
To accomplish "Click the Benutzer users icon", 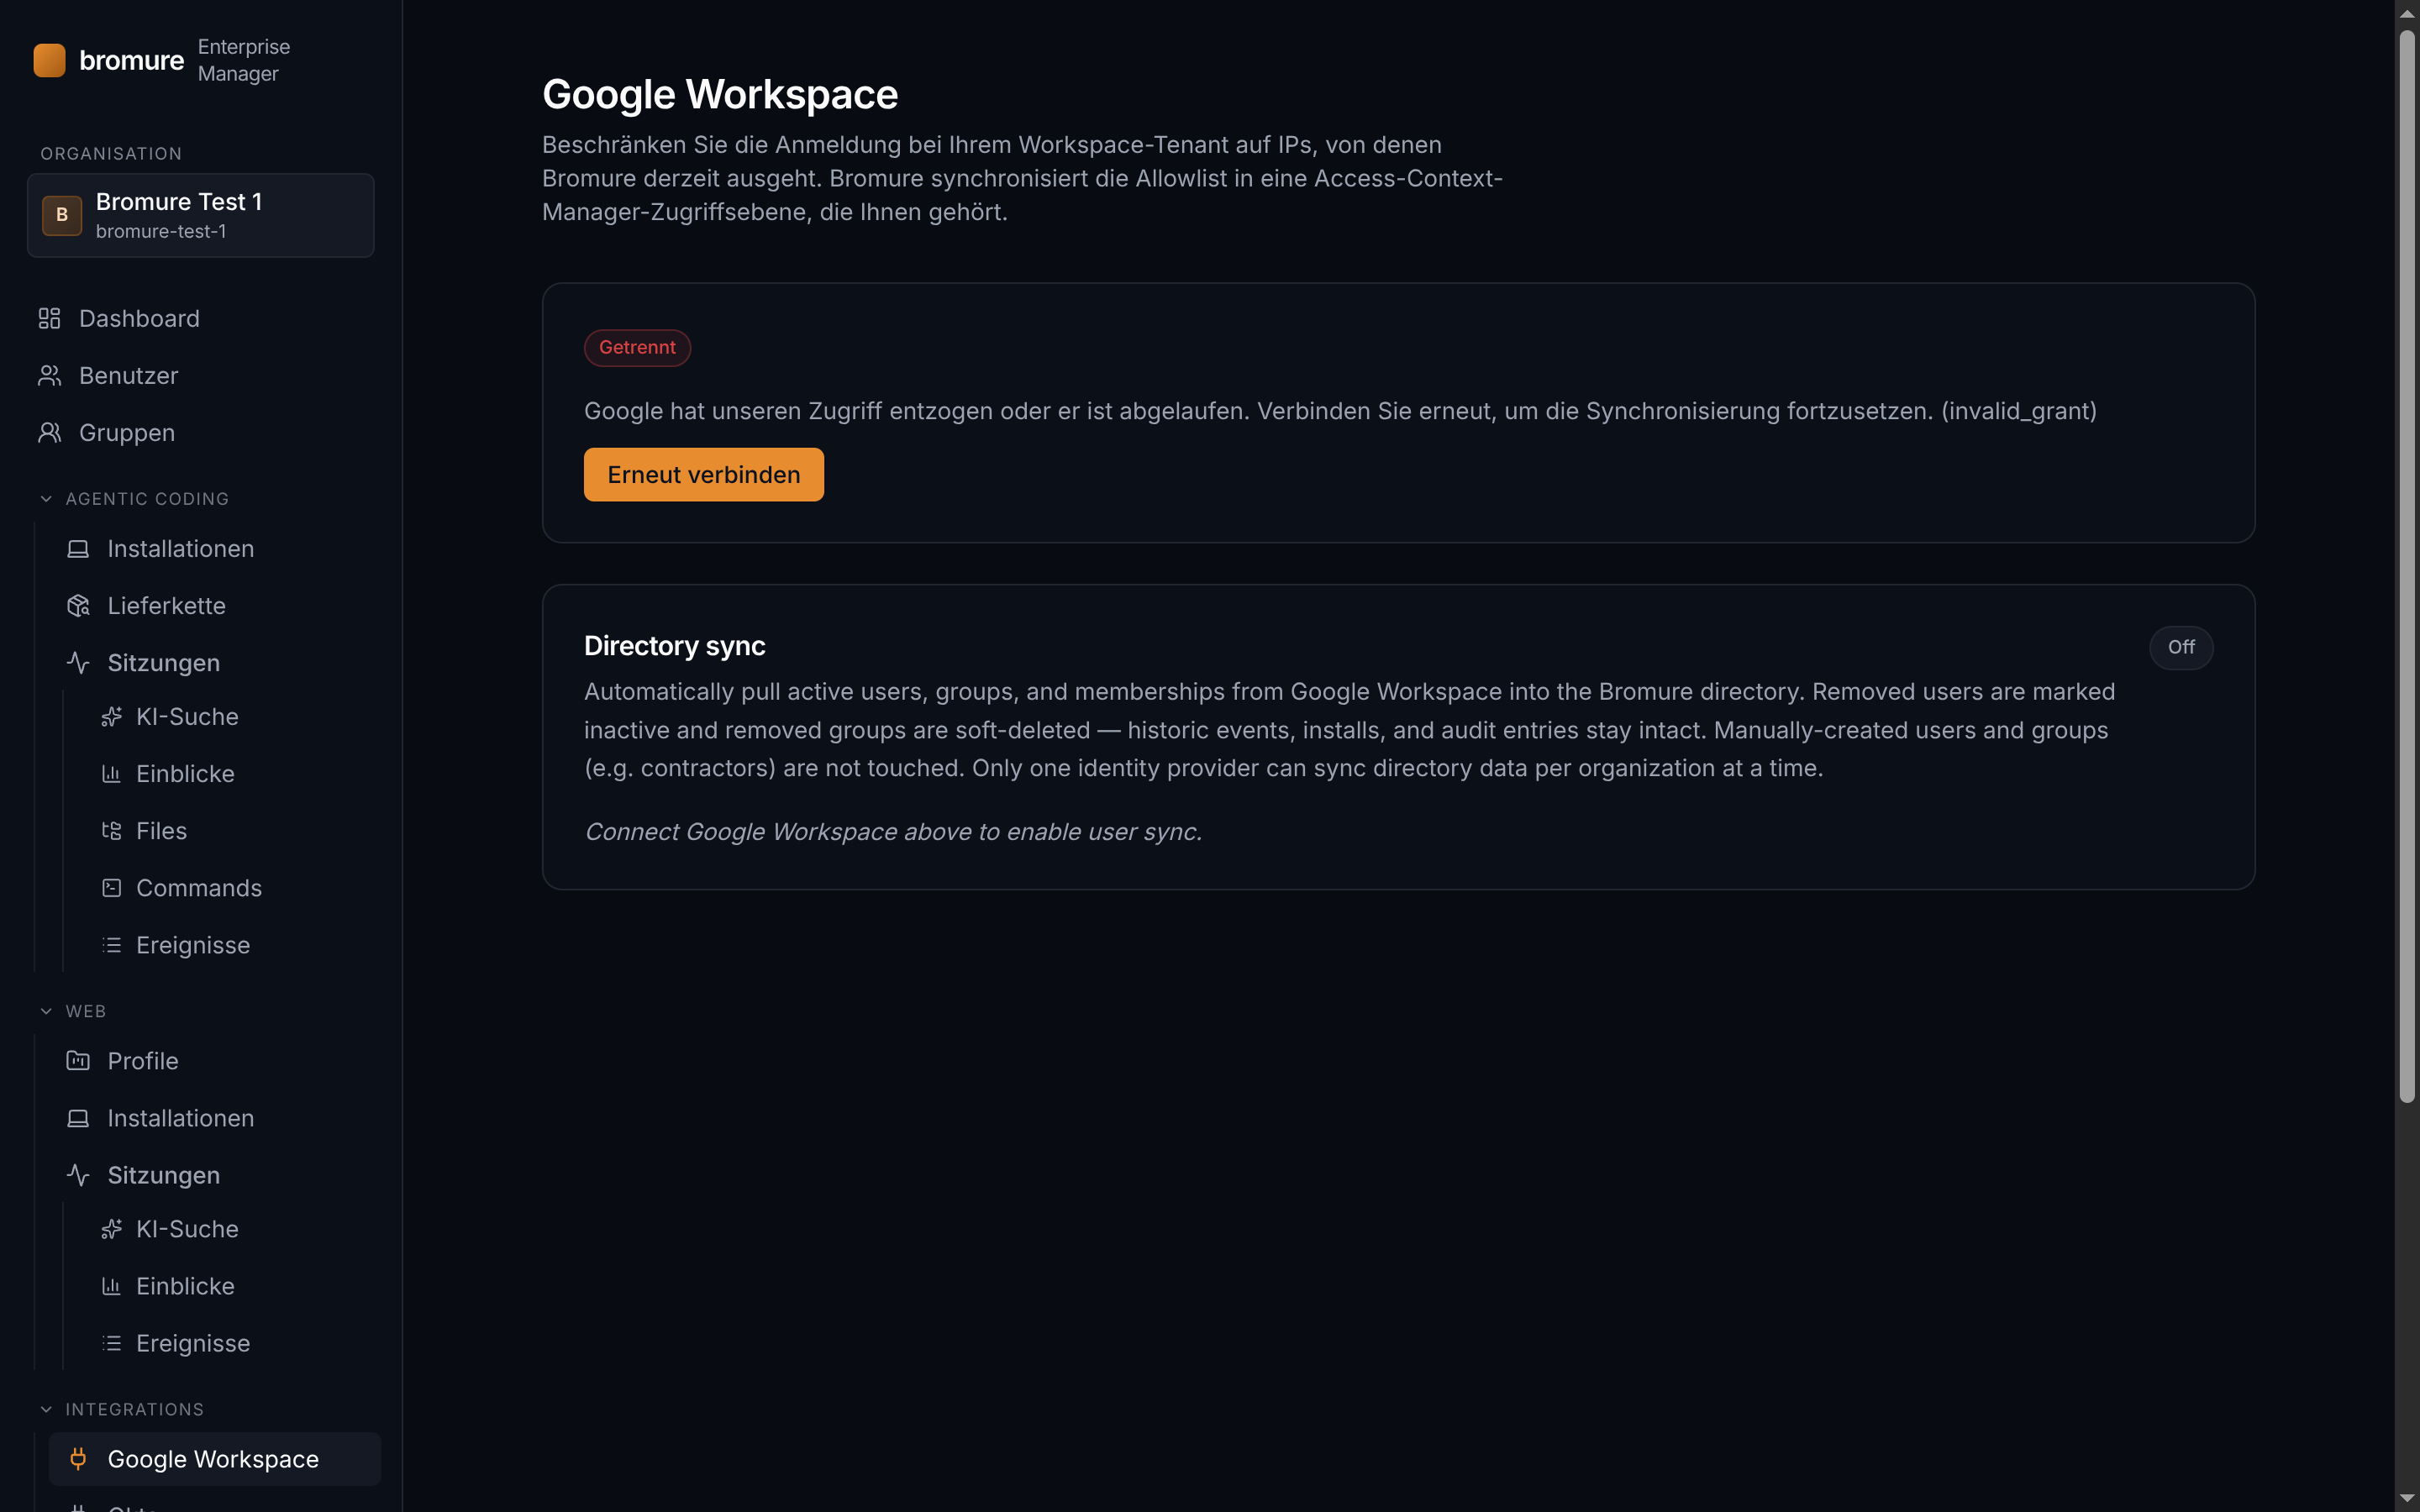I will 49,375.
